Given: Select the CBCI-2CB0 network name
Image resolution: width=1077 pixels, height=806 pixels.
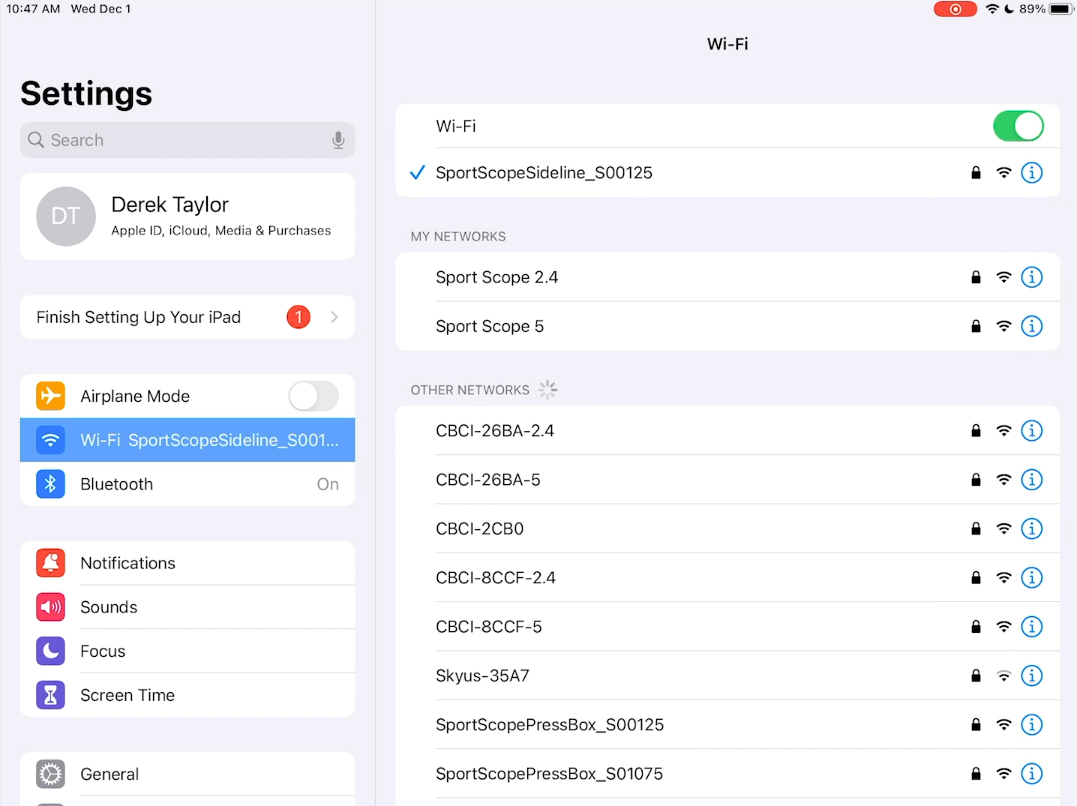Looking at the screenshot, I should pos(479,528).
